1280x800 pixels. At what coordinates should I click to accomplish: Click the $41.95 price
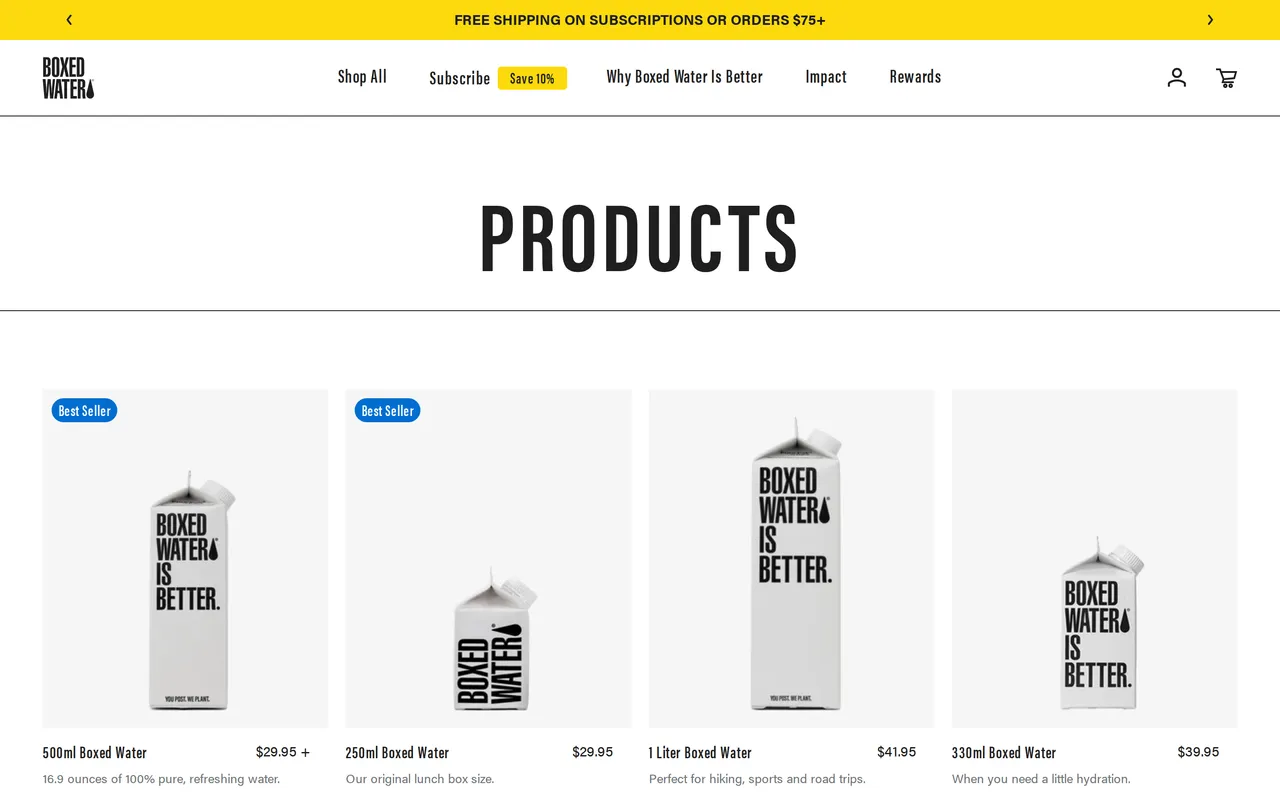[896, 752]
